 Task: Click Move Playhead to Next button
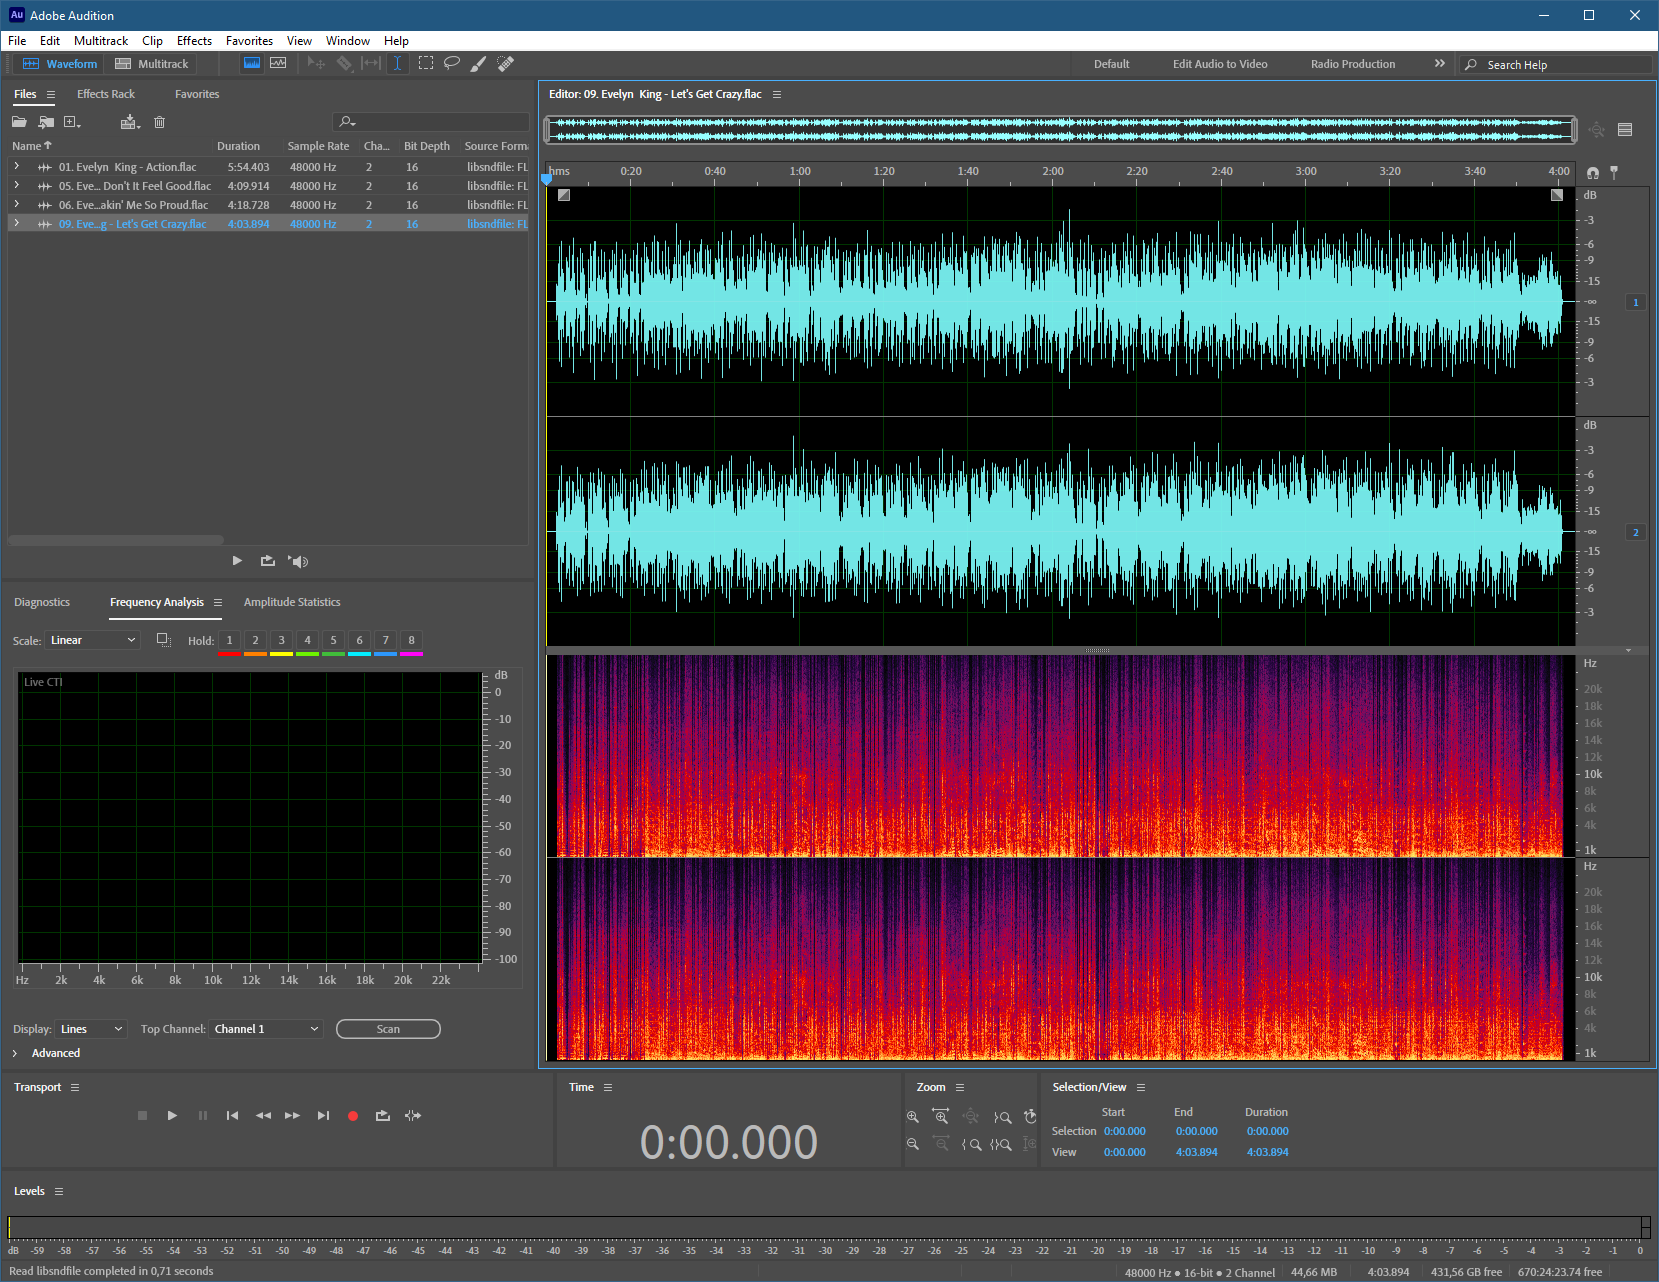click(x=323, y=1116)
